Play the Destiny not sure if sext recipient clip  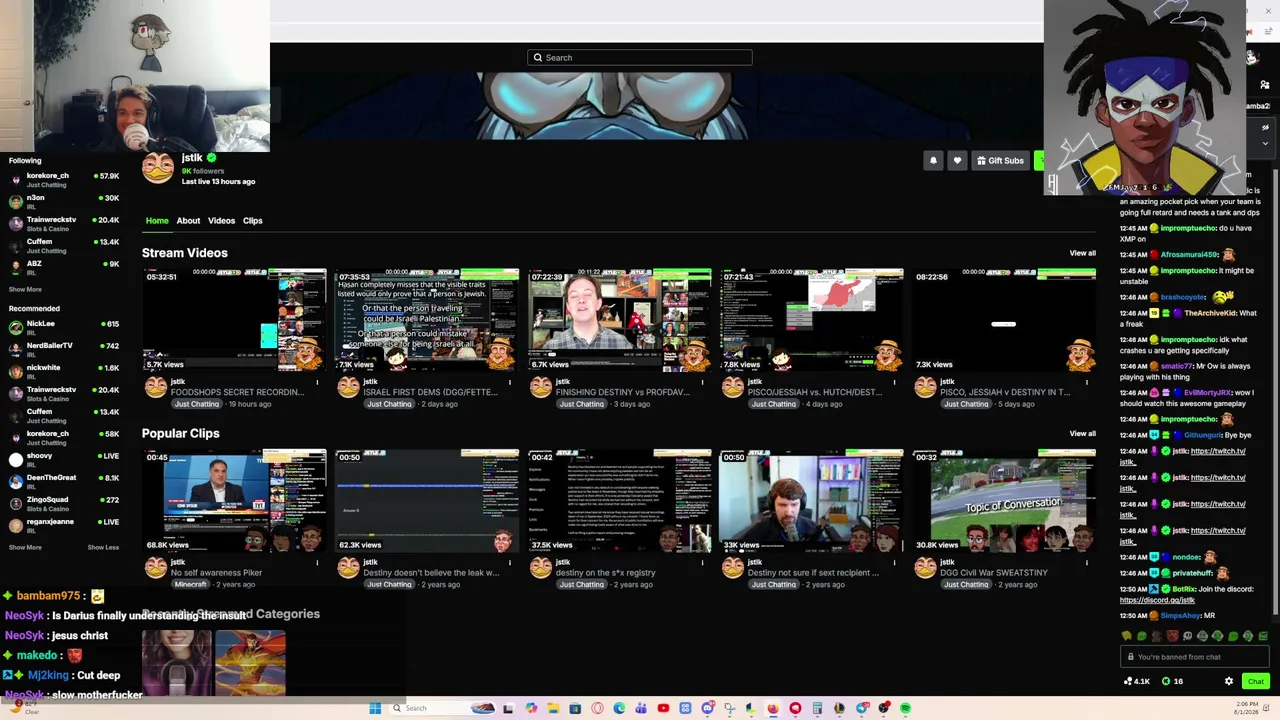(x=812, y=500)
